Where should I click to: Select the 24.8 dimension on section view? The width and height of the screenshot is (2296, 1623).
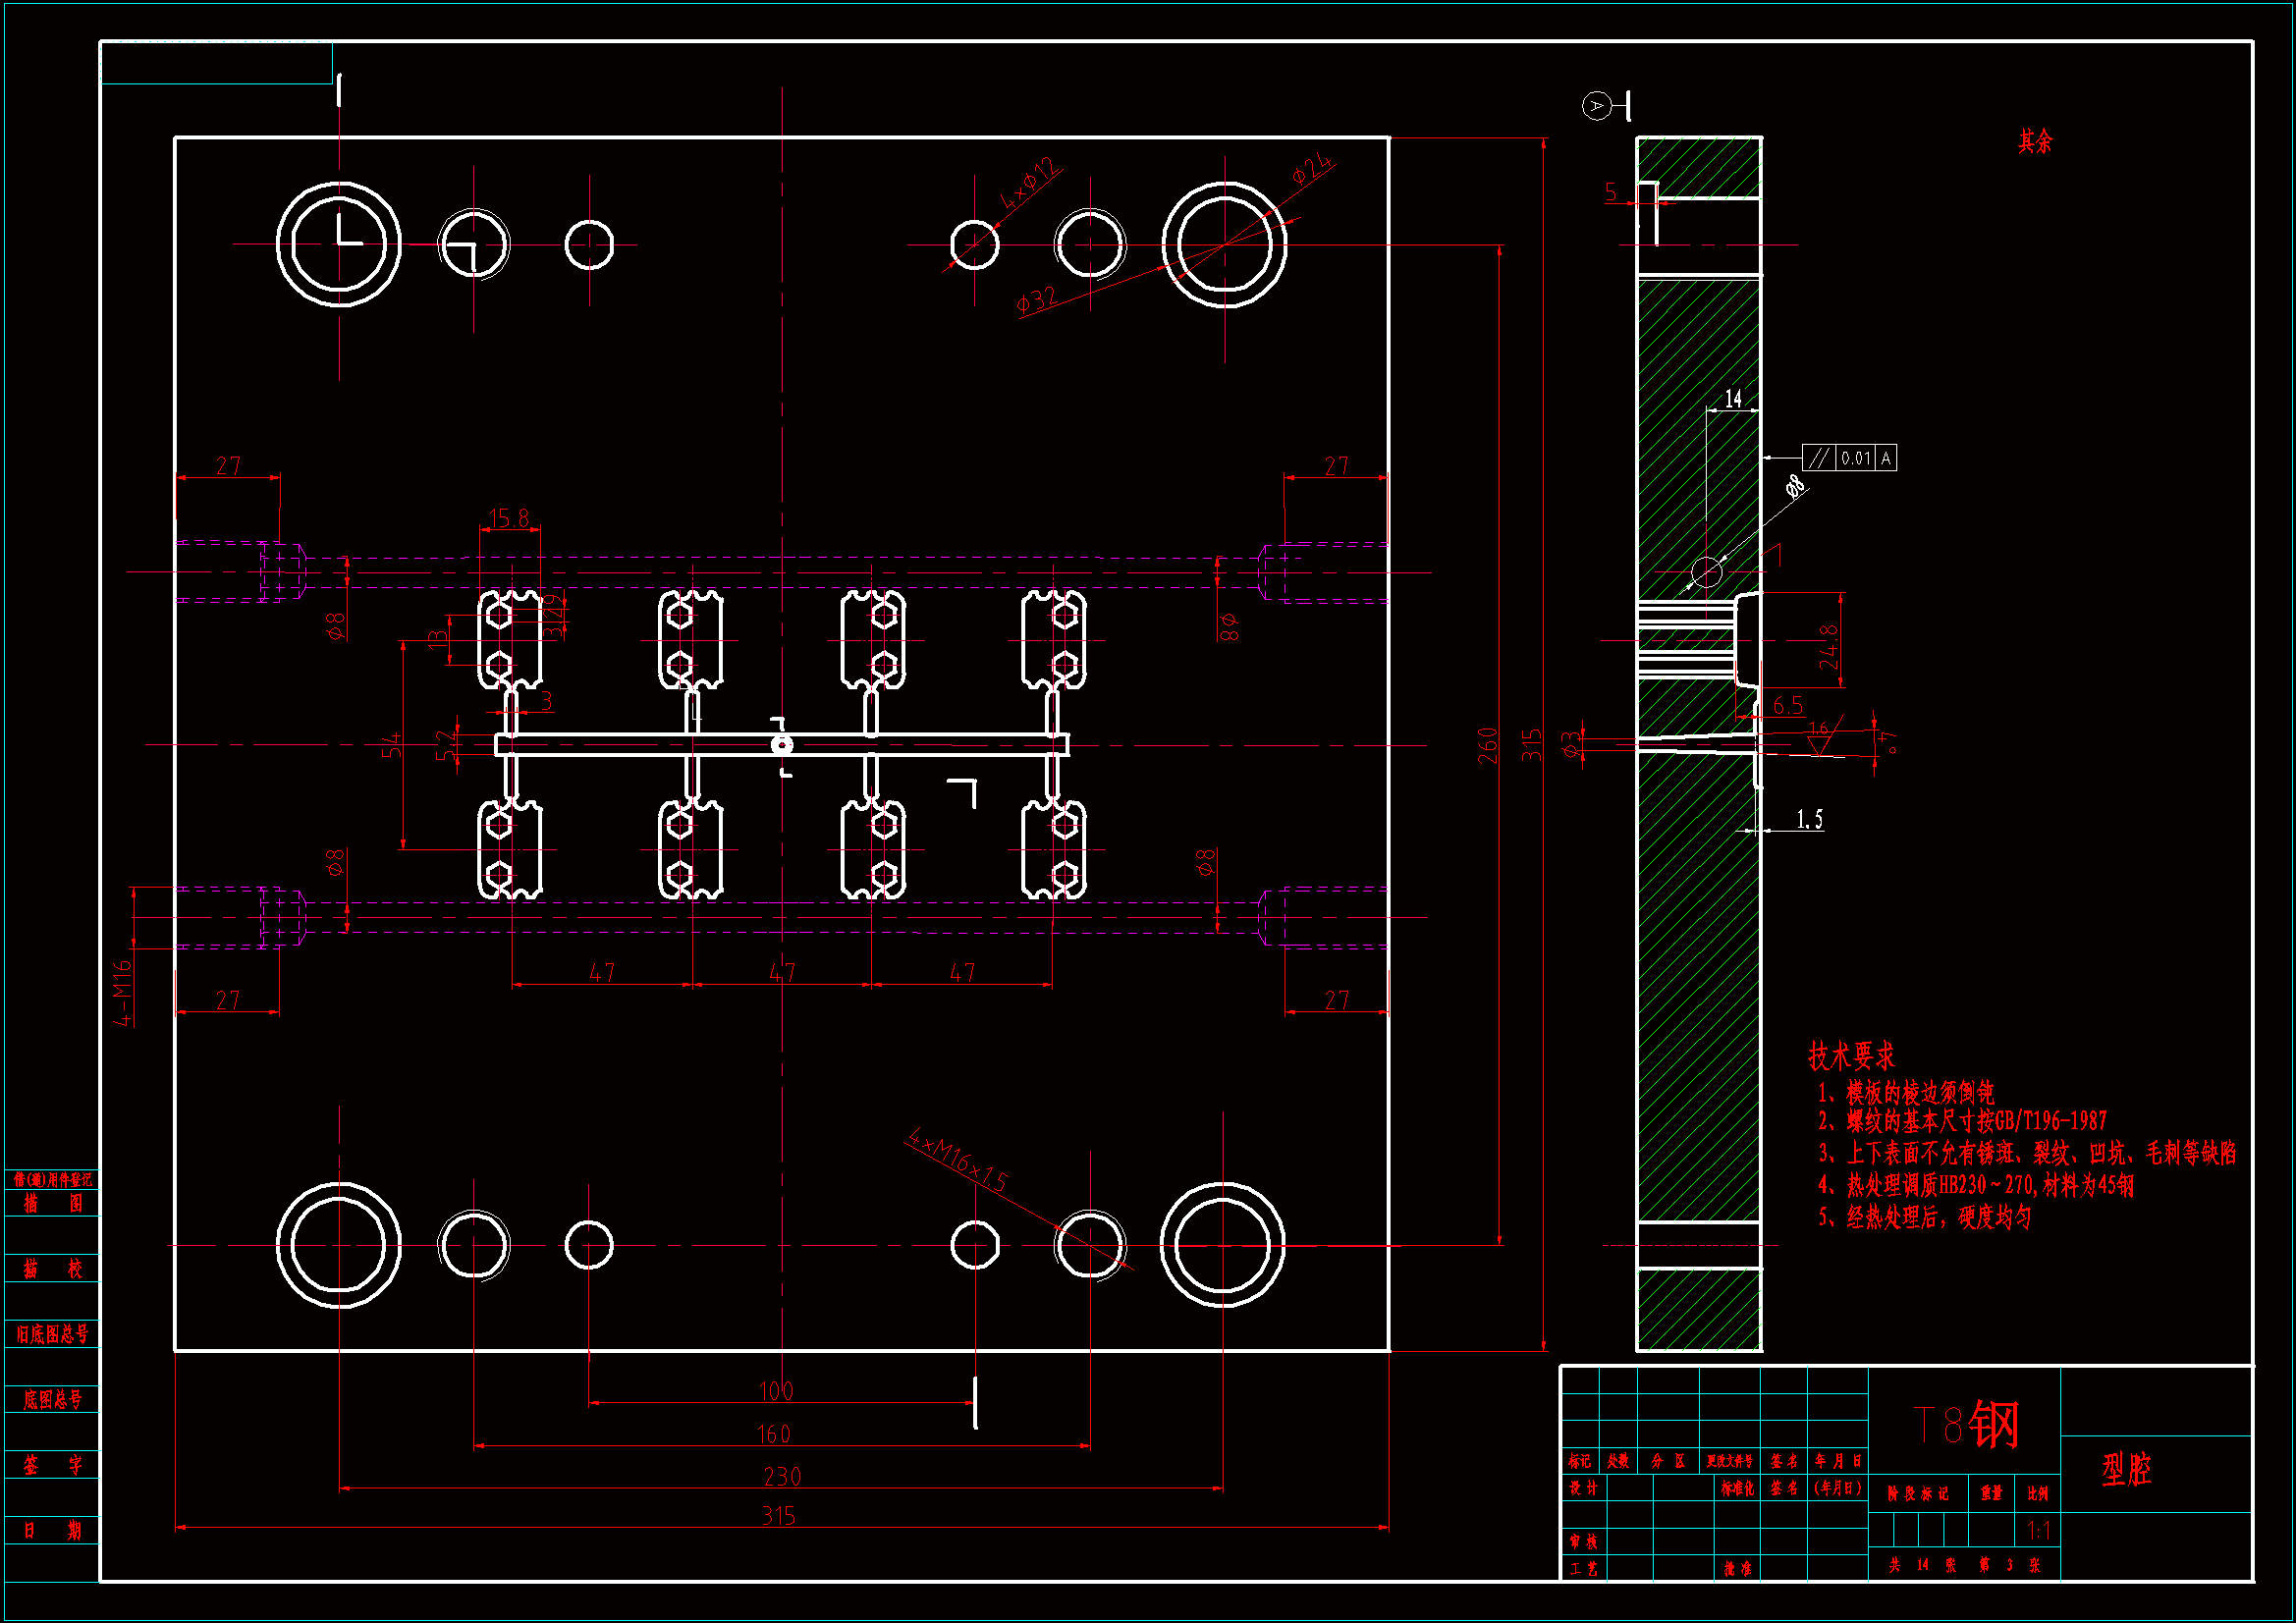tap(1829, 647)
